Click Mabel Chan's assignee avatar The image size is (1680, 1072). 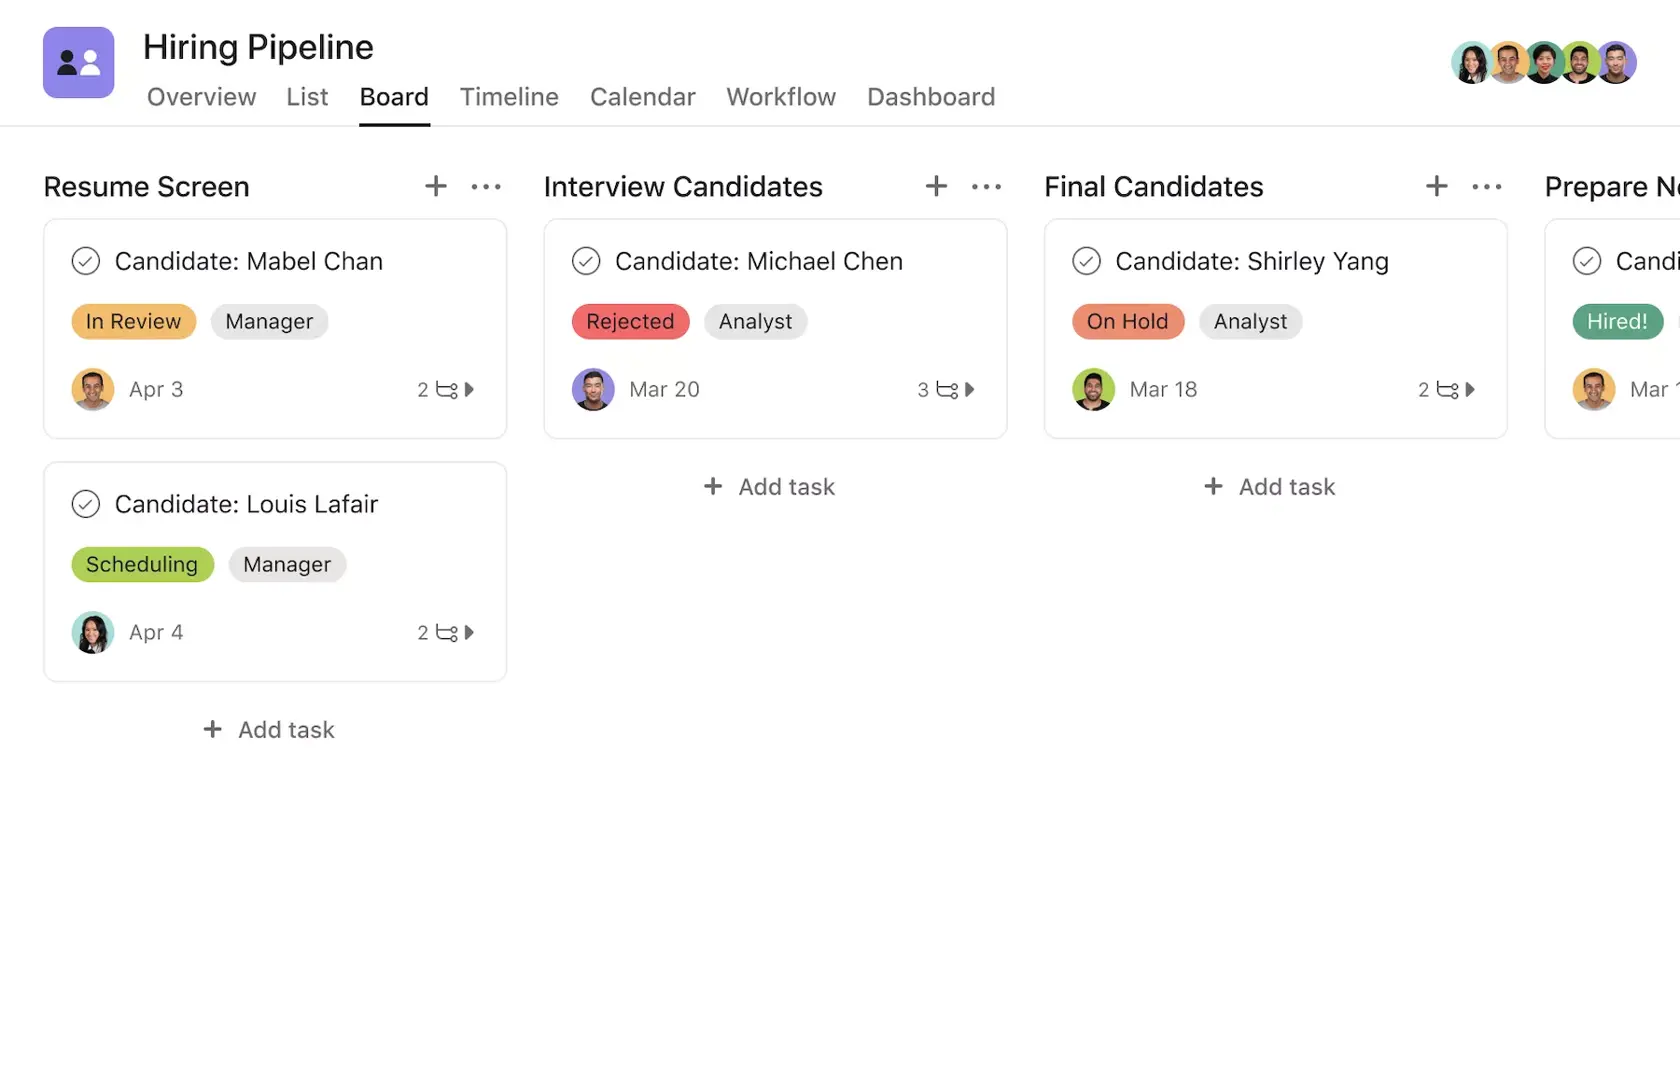tap(92, 389)
